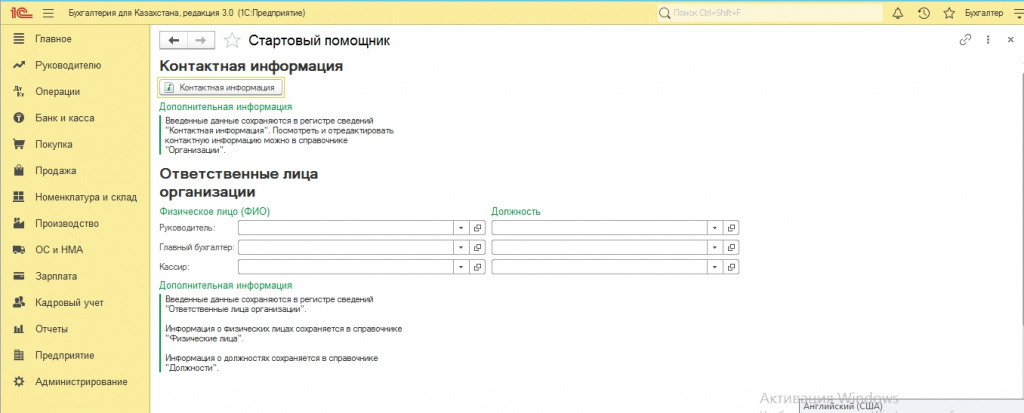Open history clock icon
Image resolution: width=1024 pixels, height=413 pixels.
(923, 13)
